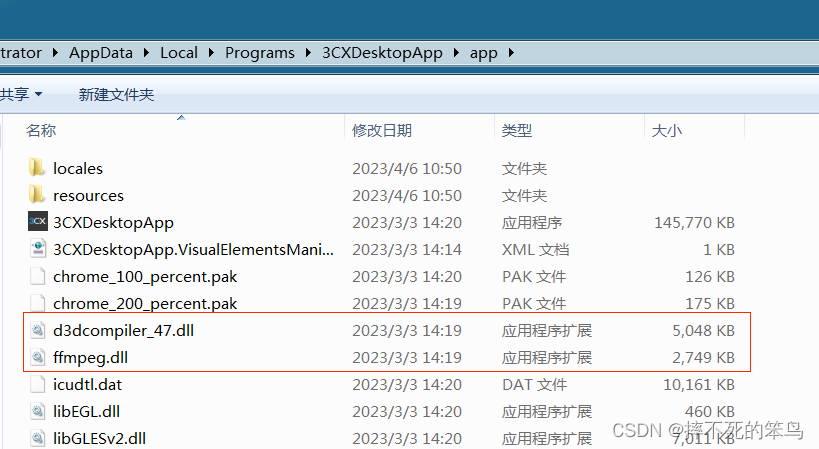Select the locales folder name
The width and height of the screenshot is (819, 449).
78,169
